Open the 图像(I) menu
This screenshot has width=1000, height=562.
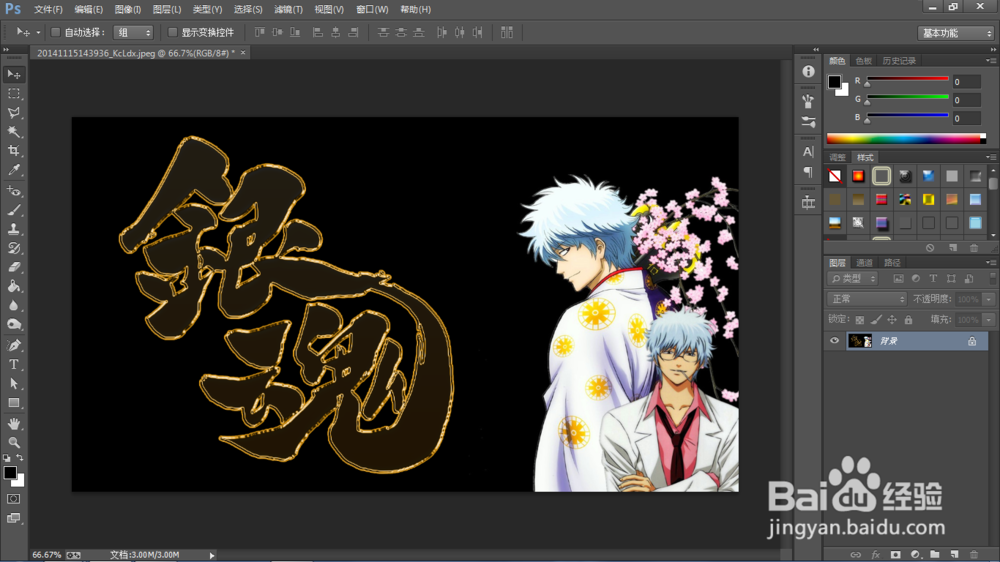(128, 10)
